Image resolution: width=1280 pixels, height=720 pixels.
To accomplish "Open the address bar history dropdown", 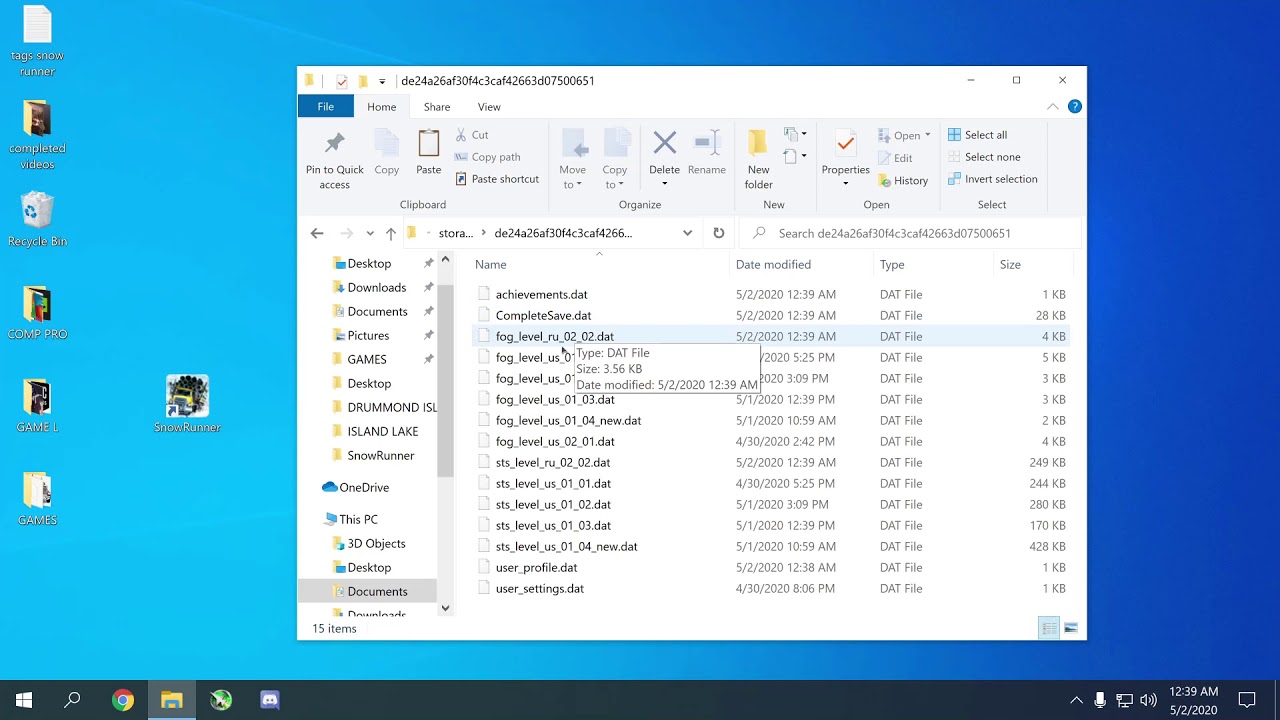I will click(687, 233).
